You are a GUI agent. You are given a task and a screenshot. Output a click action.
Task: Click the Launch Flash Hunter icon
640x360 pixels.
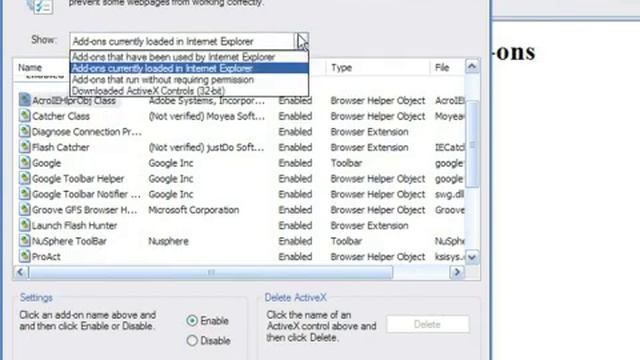(24, 225)
